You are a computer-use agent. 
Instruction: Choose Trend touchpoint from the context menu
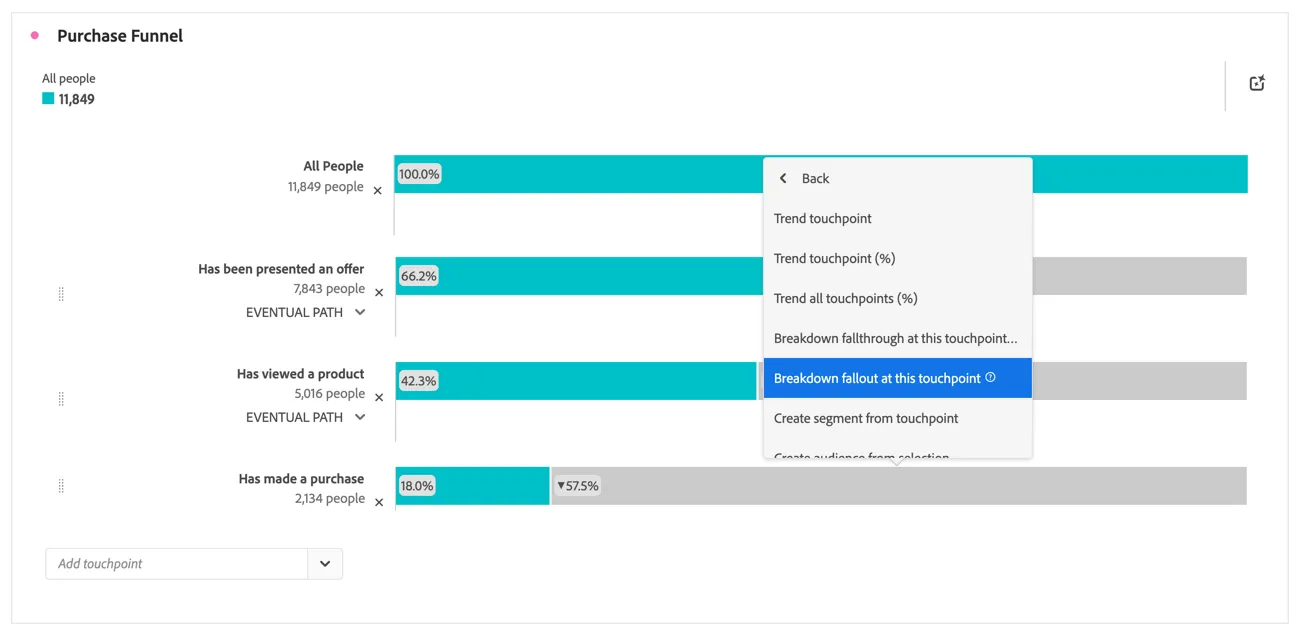(x=898, y=219)
